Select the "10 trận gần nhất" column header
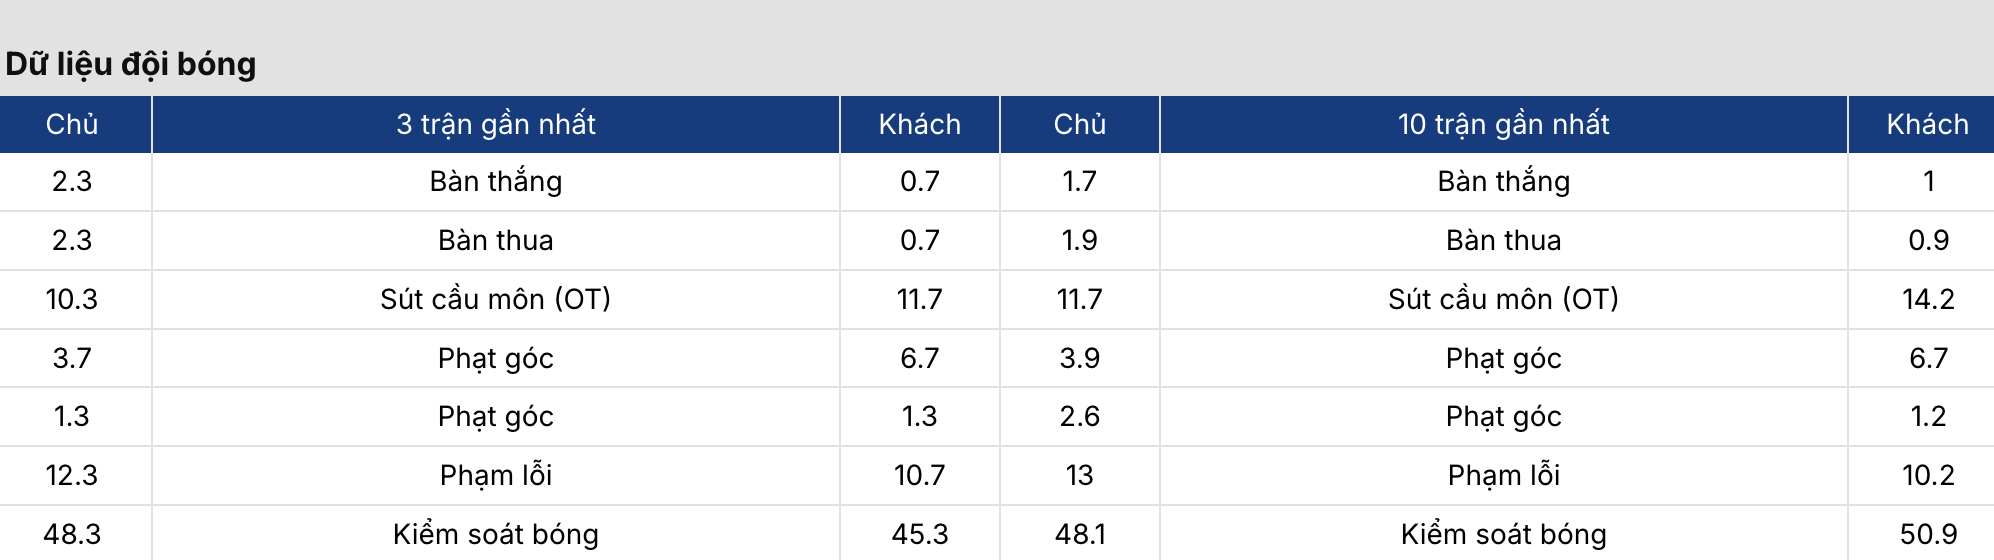Viewport: 1994px width, 560px height. (x=1503, y=124)
